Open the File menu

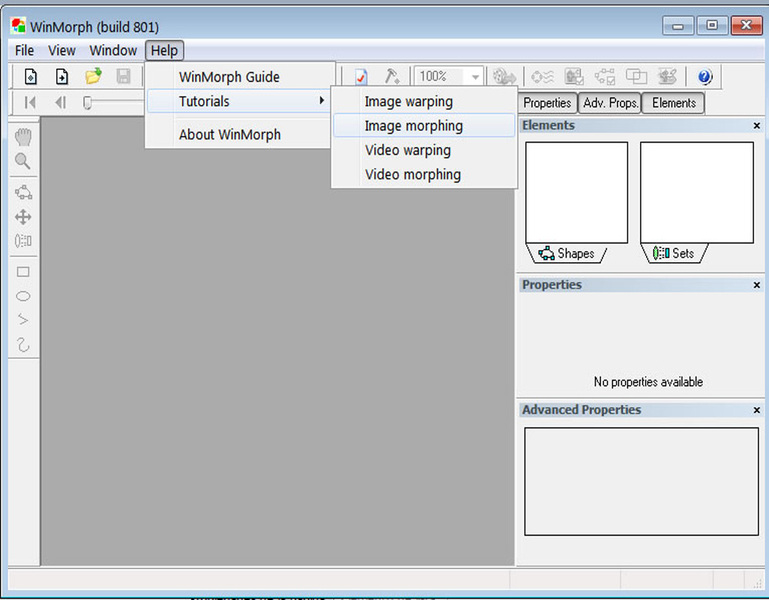click(24, 51)
